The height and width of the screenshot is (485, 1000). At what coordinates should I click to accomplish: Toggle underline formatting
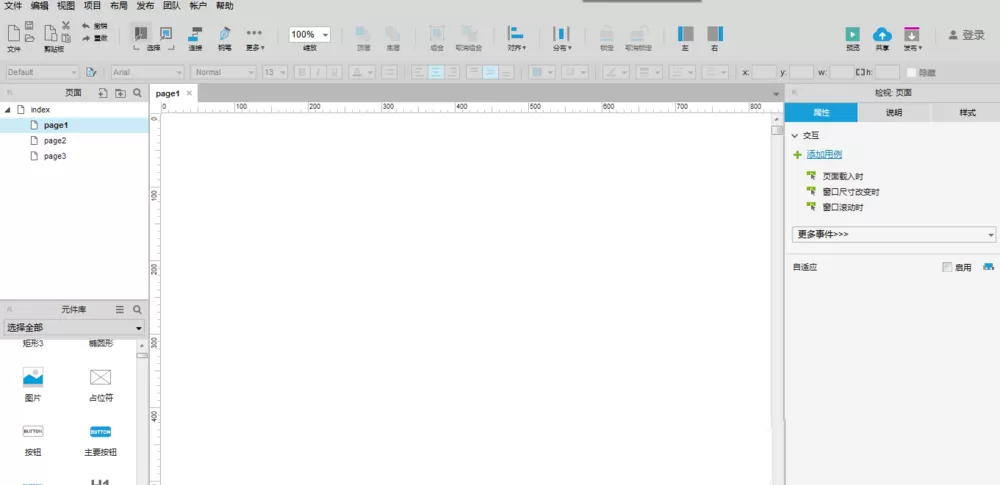pyautogui.click(x=335, y=72)
